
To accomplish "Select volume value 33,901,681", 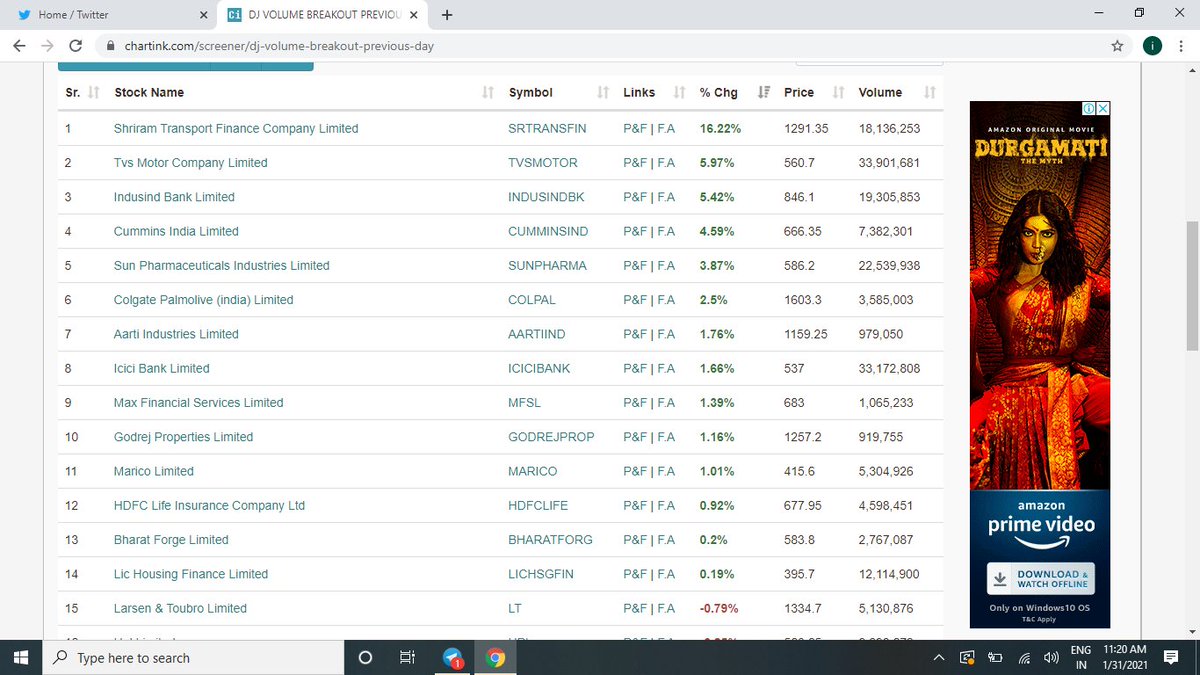I will coord(889,162).
